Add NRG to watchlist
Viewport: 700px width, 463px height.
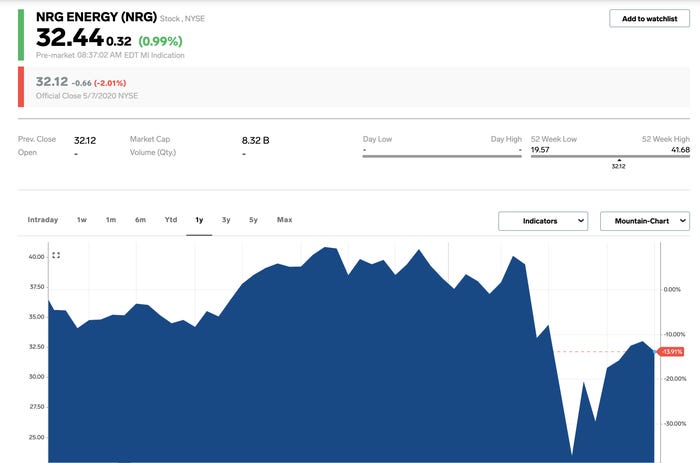pyautogui.click(x=649, y=19)
